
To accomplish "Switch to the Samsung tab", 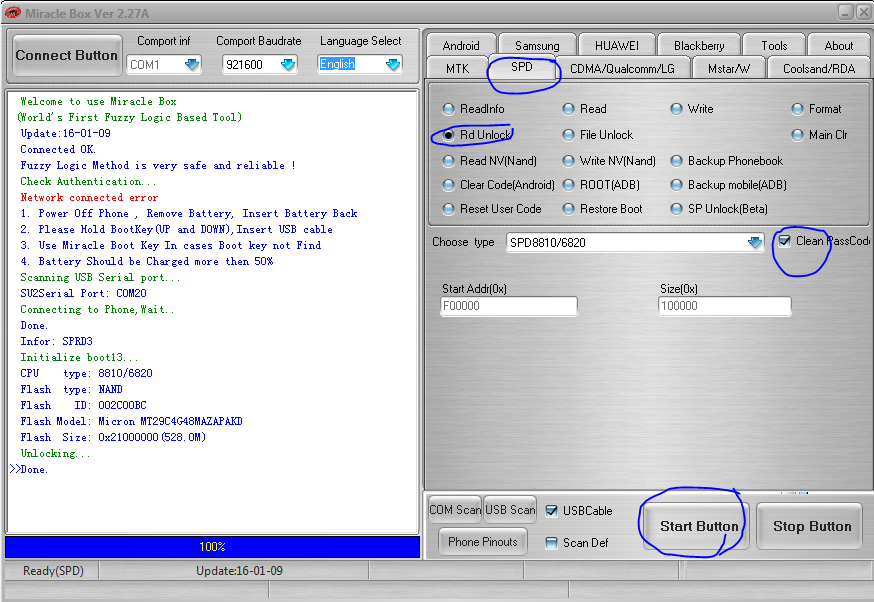I will (x=537, y=45).
